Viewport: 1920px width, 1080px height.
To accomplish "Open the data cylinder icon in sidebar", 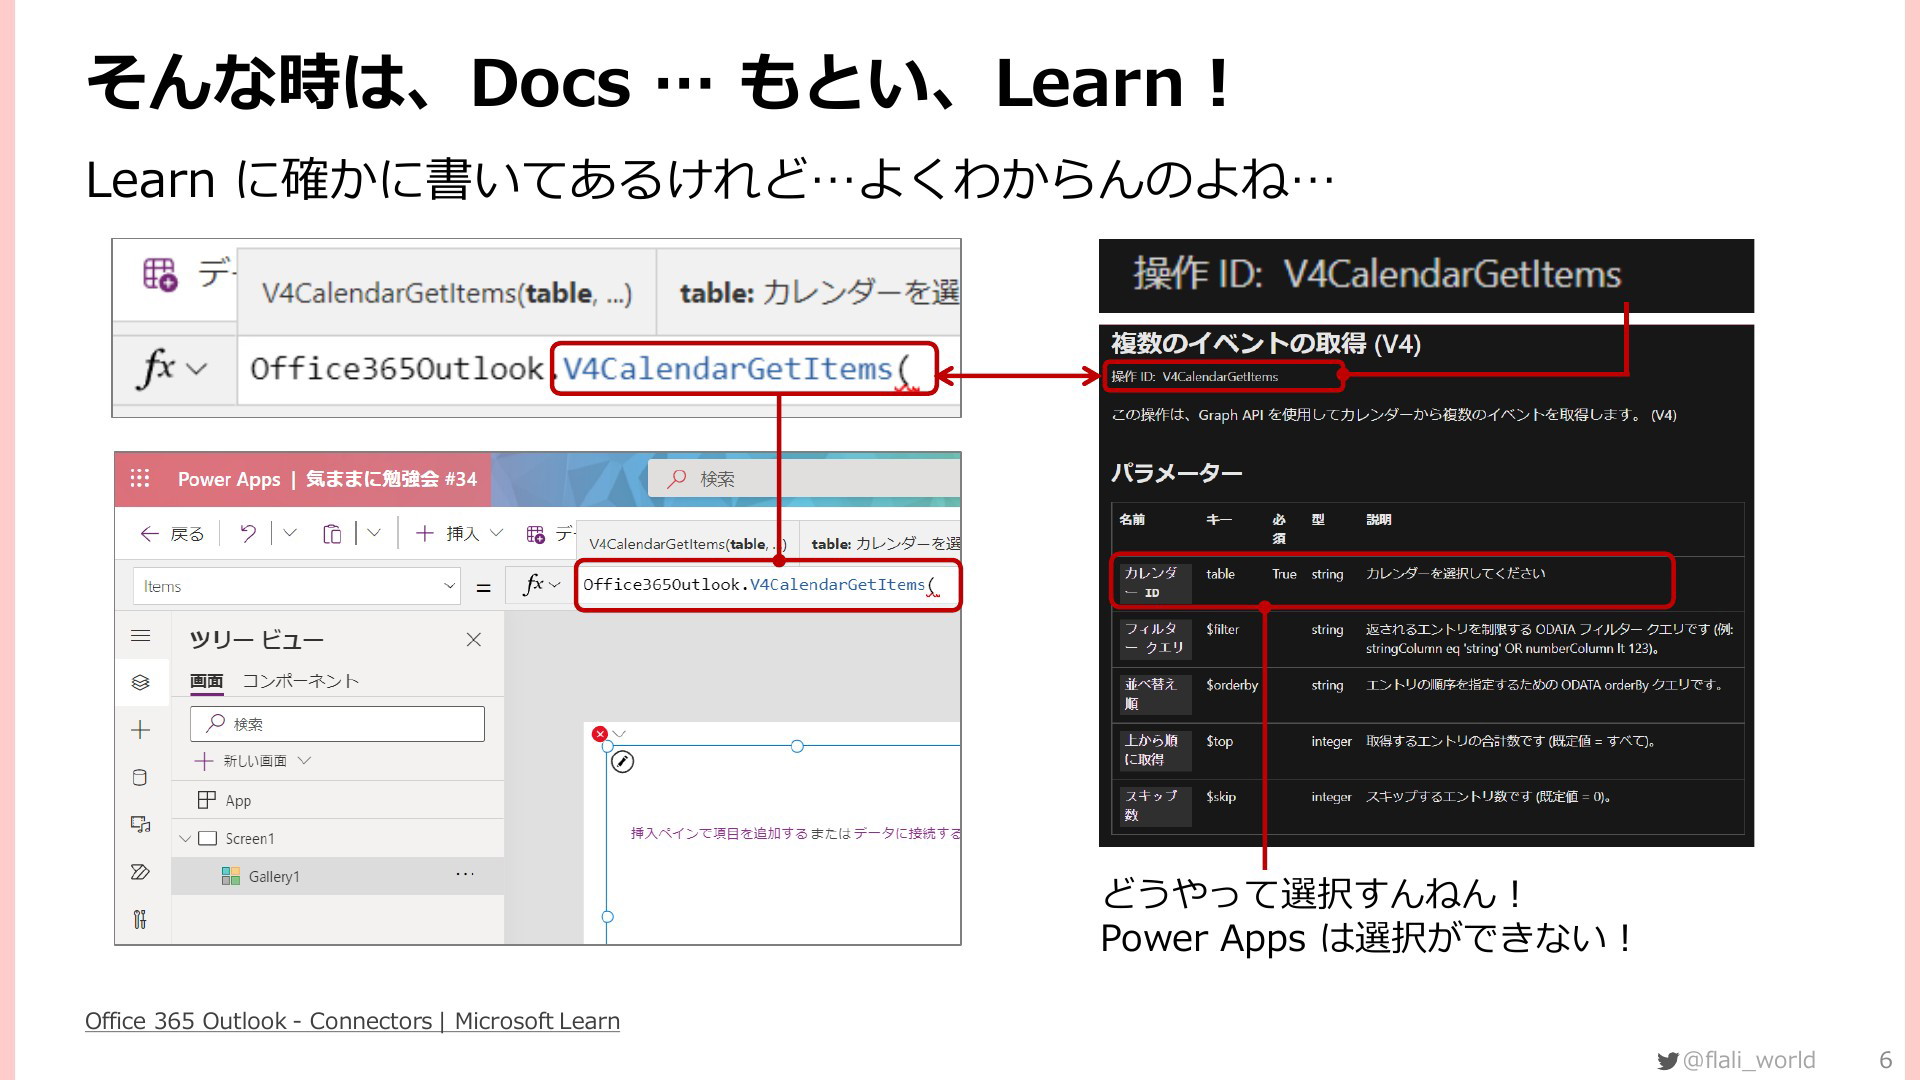I will [x=140, y=778].
